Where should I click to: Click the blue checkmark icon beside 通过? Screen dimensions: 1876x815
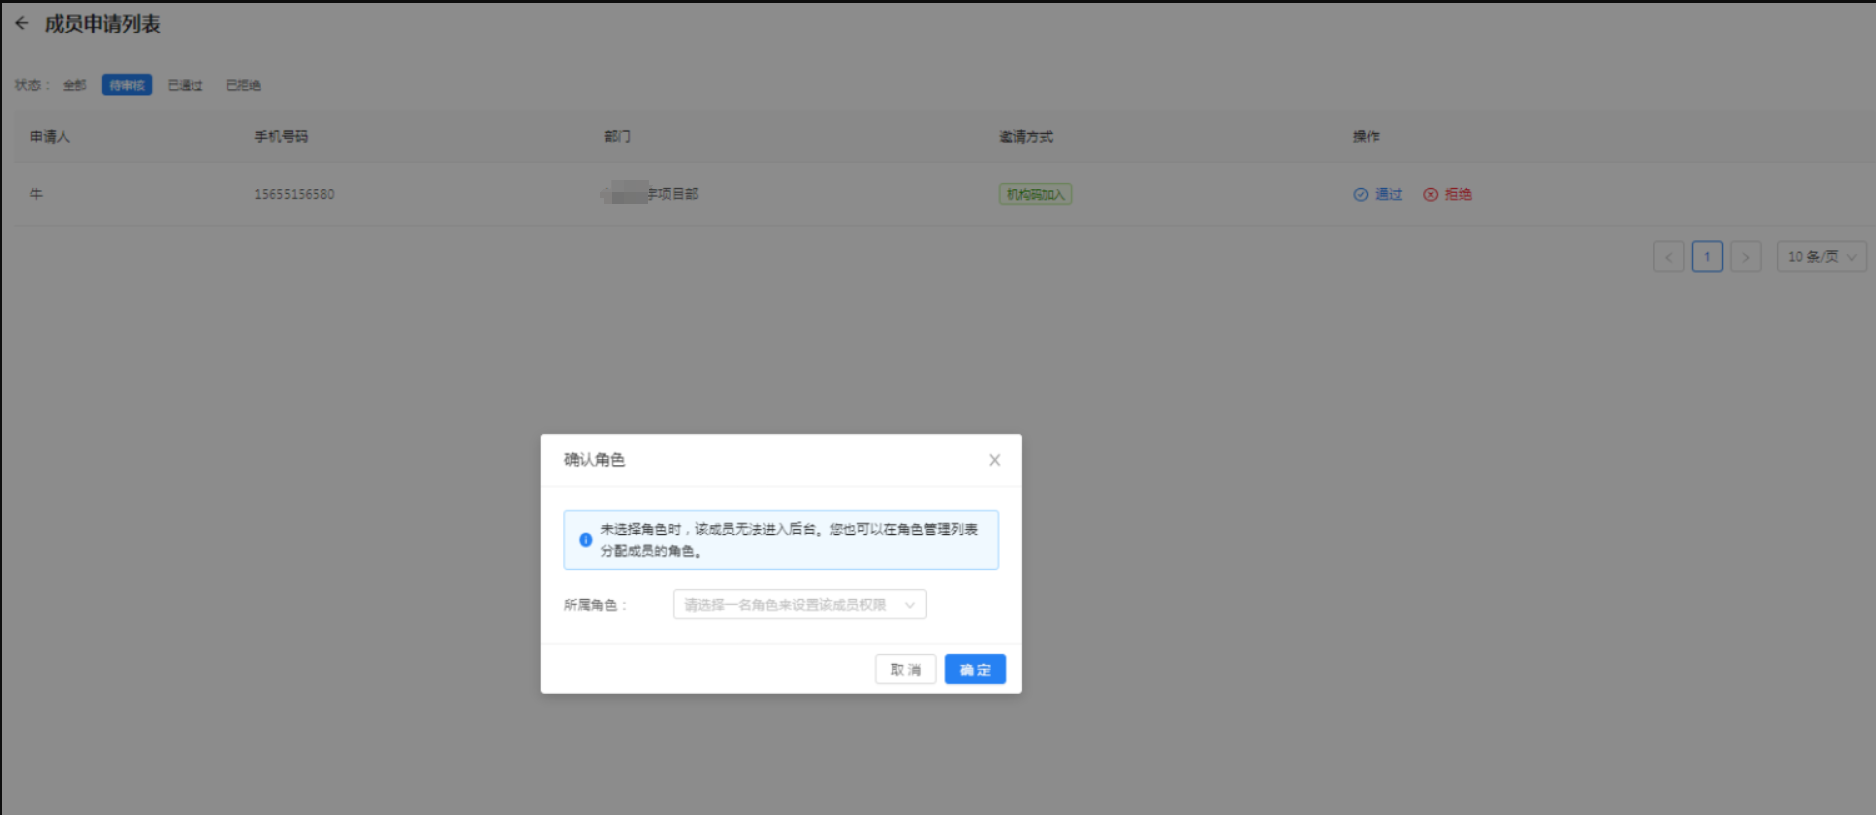tap(1360, 195)
